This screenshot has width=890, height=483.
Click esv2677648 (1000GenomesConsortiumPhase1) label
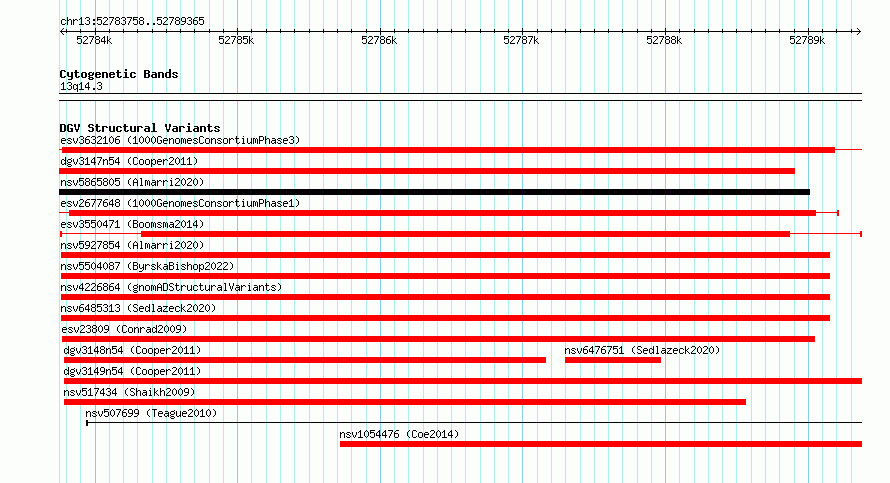point(180,203)
